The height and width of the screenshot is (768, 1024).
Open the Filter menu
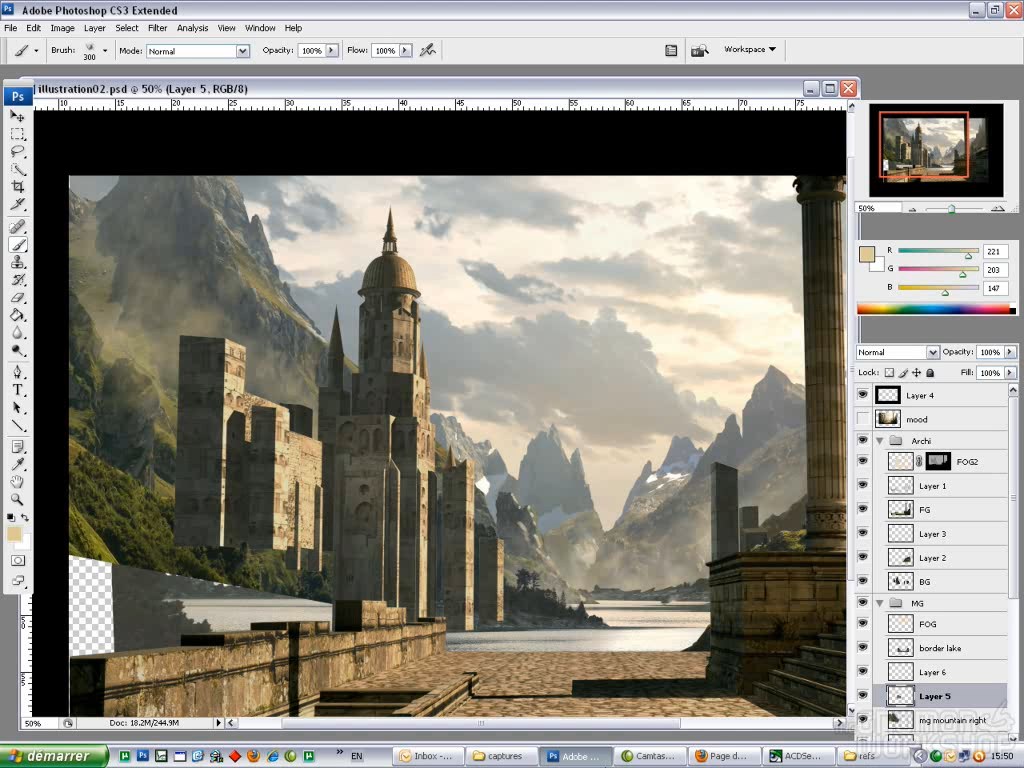(158, 28)
